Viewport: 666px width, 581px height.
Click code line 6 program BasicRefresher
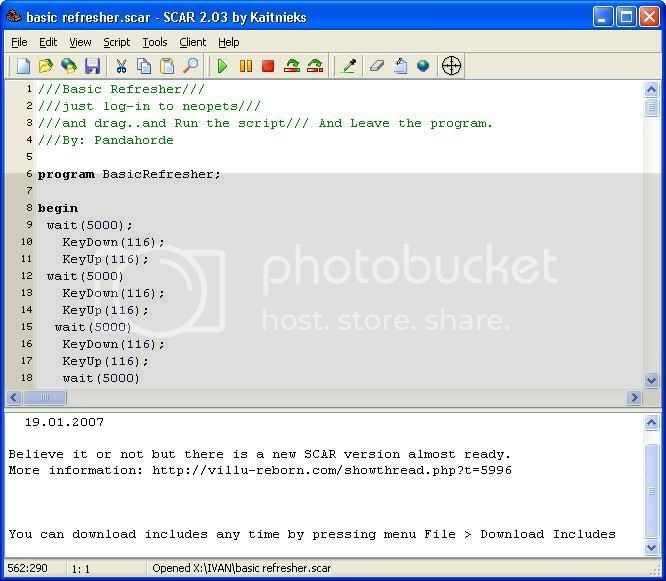(129, 174)
